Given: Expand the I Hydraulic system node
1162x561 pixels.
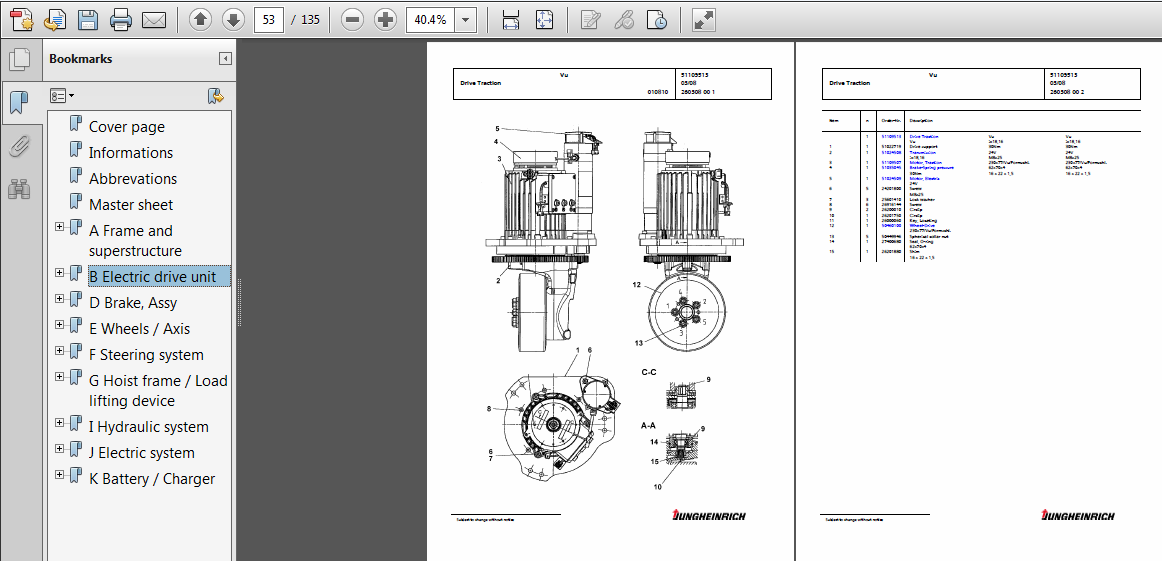Looking at the screenshot, I should [x=59, y=422].
